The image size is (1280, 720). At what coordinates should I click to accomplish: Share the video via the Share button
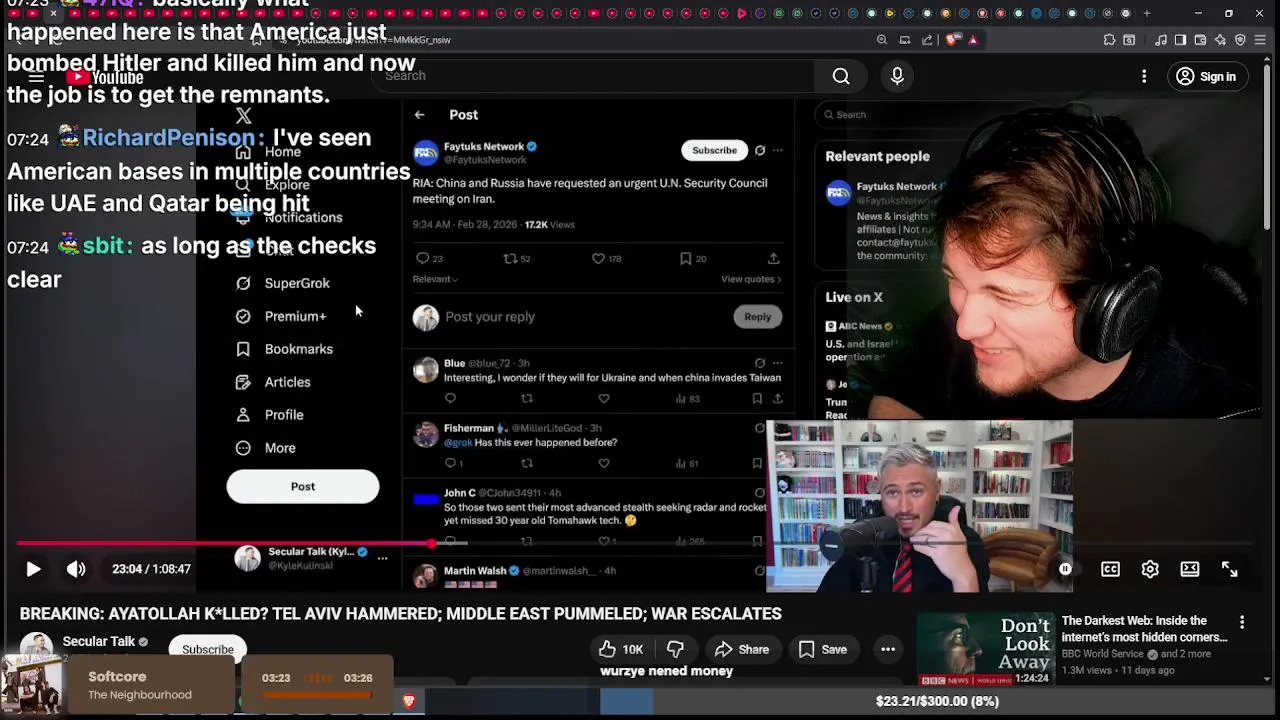(x=741, y=649)
